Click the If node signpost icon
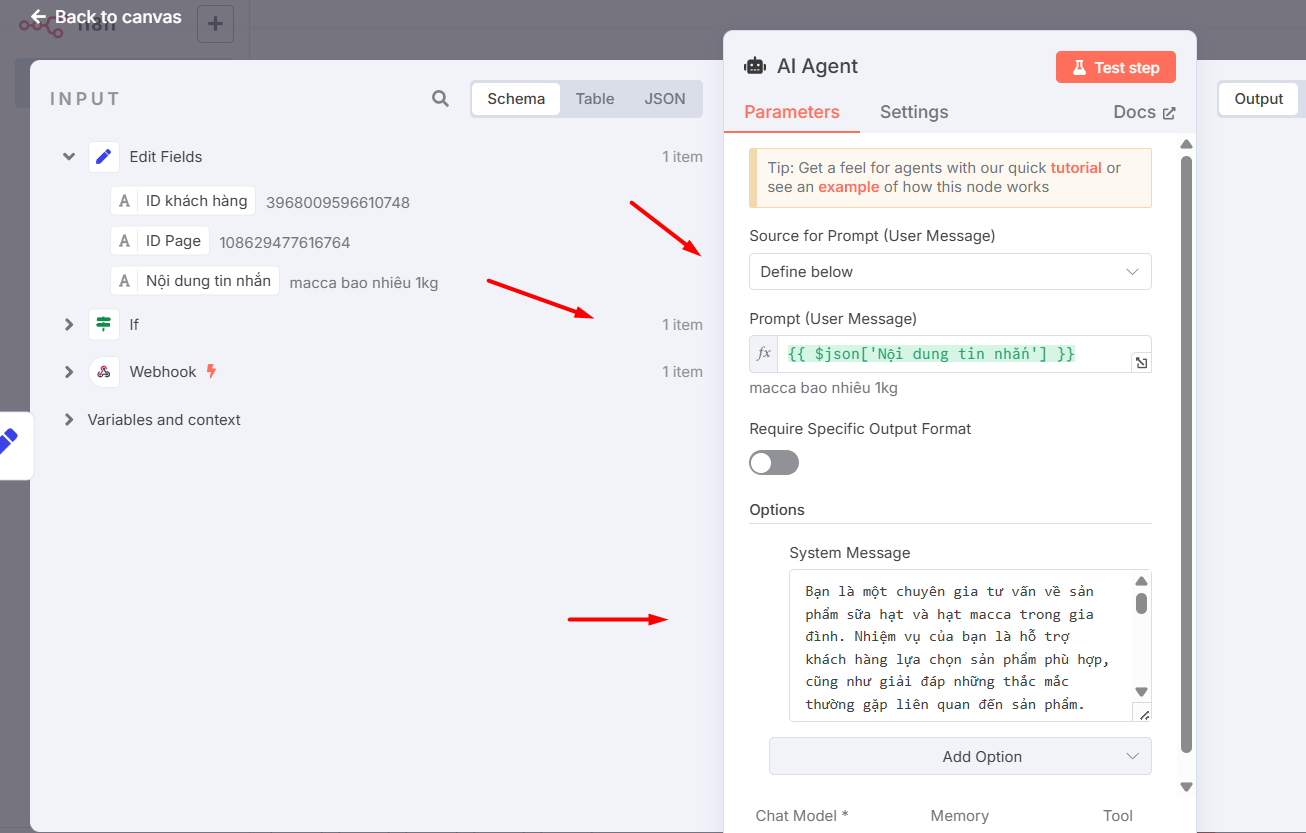 pos(104,324)
